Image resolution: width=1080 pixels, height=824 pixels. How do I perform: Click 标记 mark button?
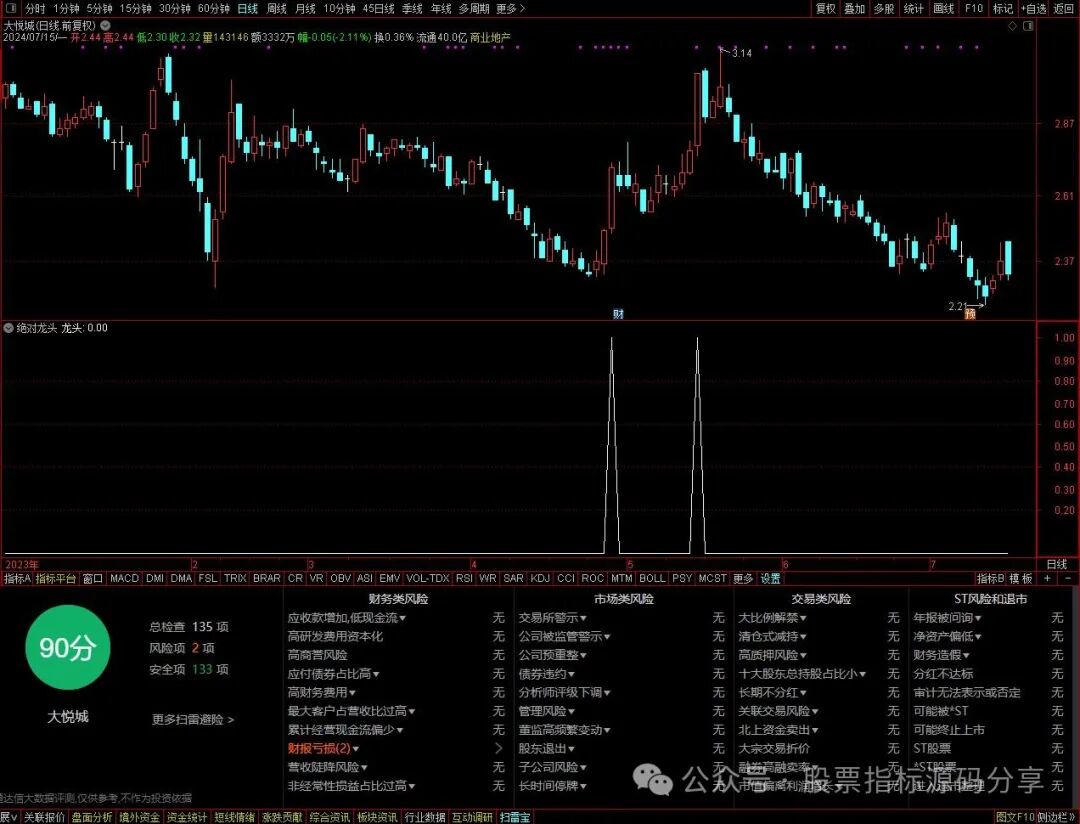coord(1003,8)
